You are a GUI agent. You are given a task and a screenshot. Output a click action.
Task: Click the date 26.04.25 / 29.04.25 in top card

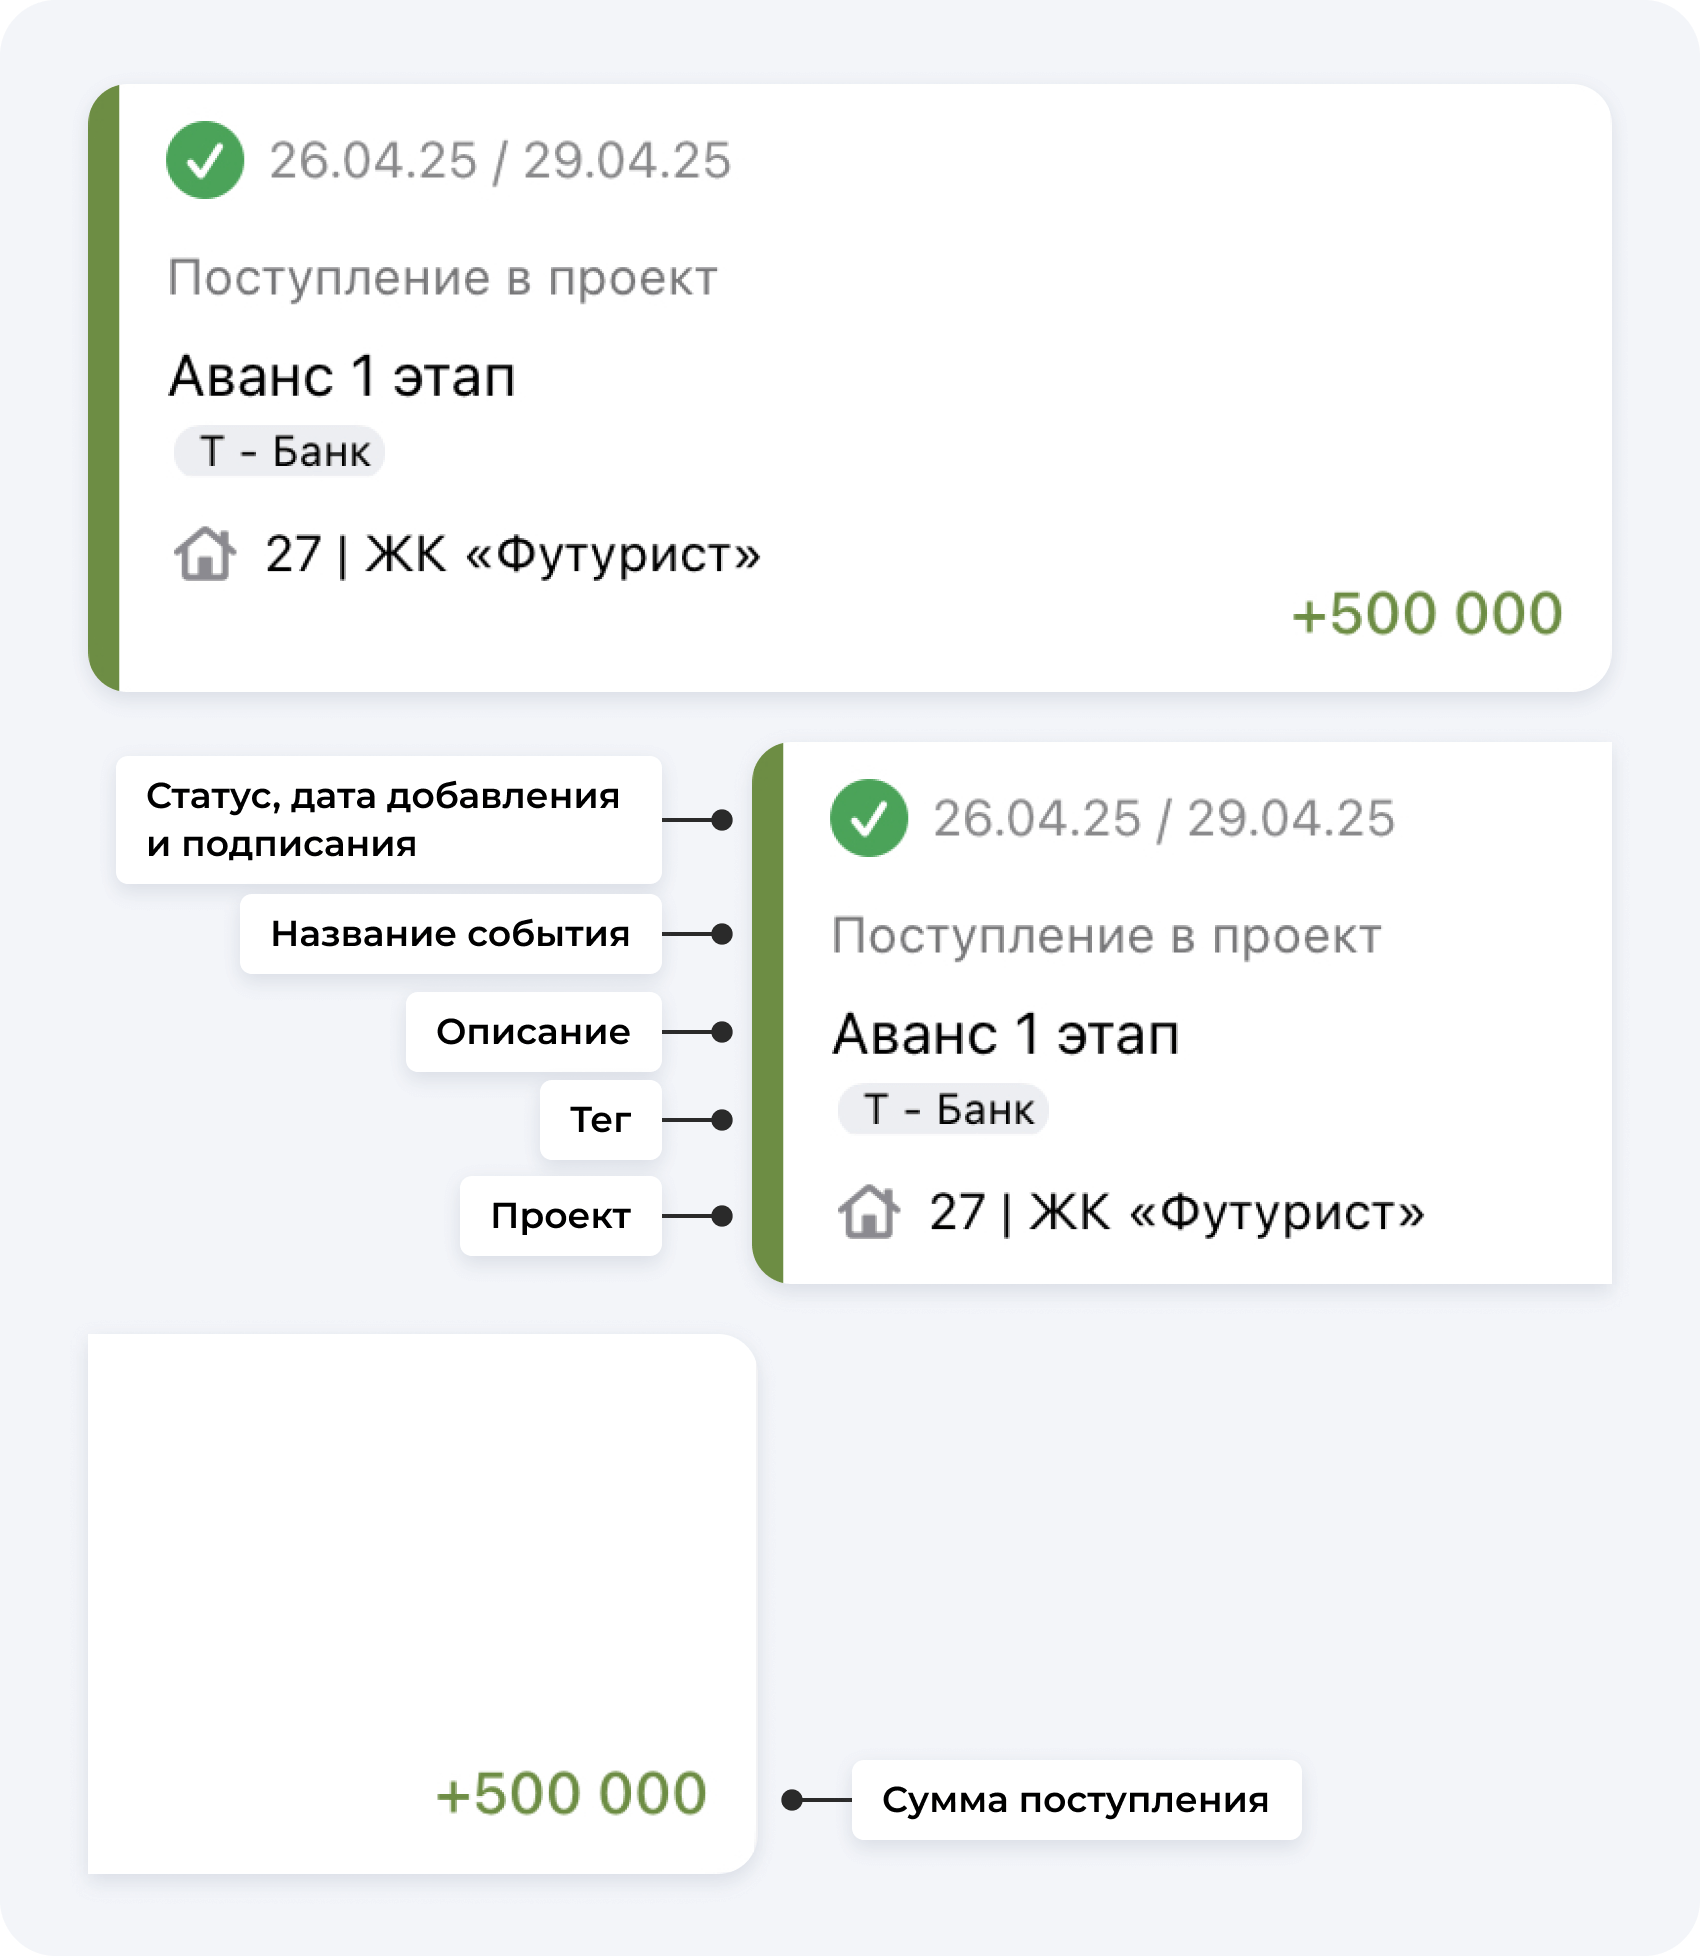click(x=500, y=160)
